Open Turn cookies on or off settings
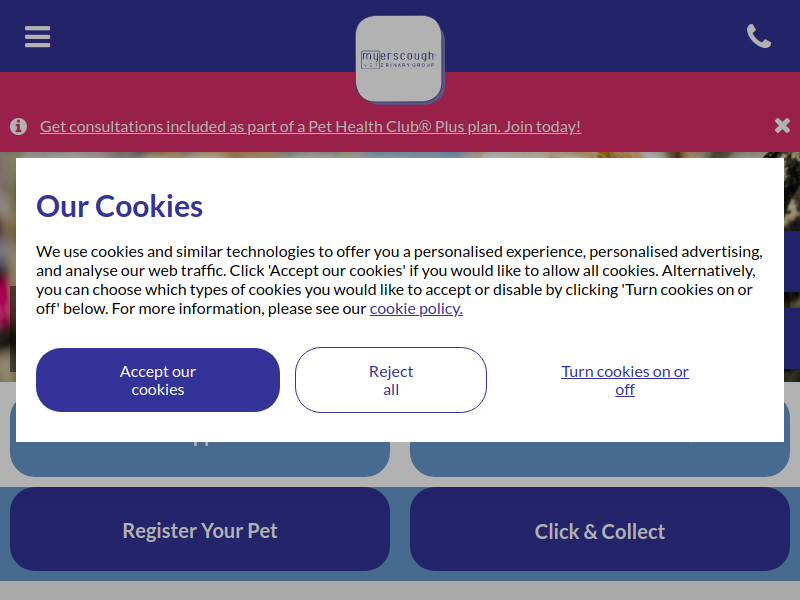 click(x=625, y=381)
